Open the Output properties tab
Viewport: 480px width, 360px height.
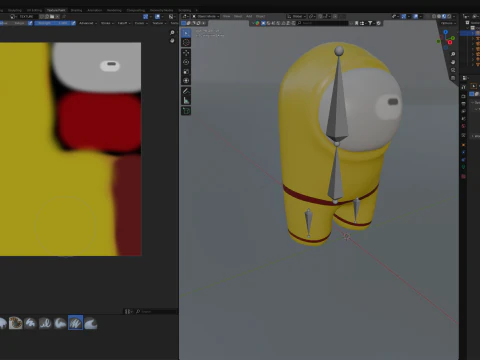[463, 104]
